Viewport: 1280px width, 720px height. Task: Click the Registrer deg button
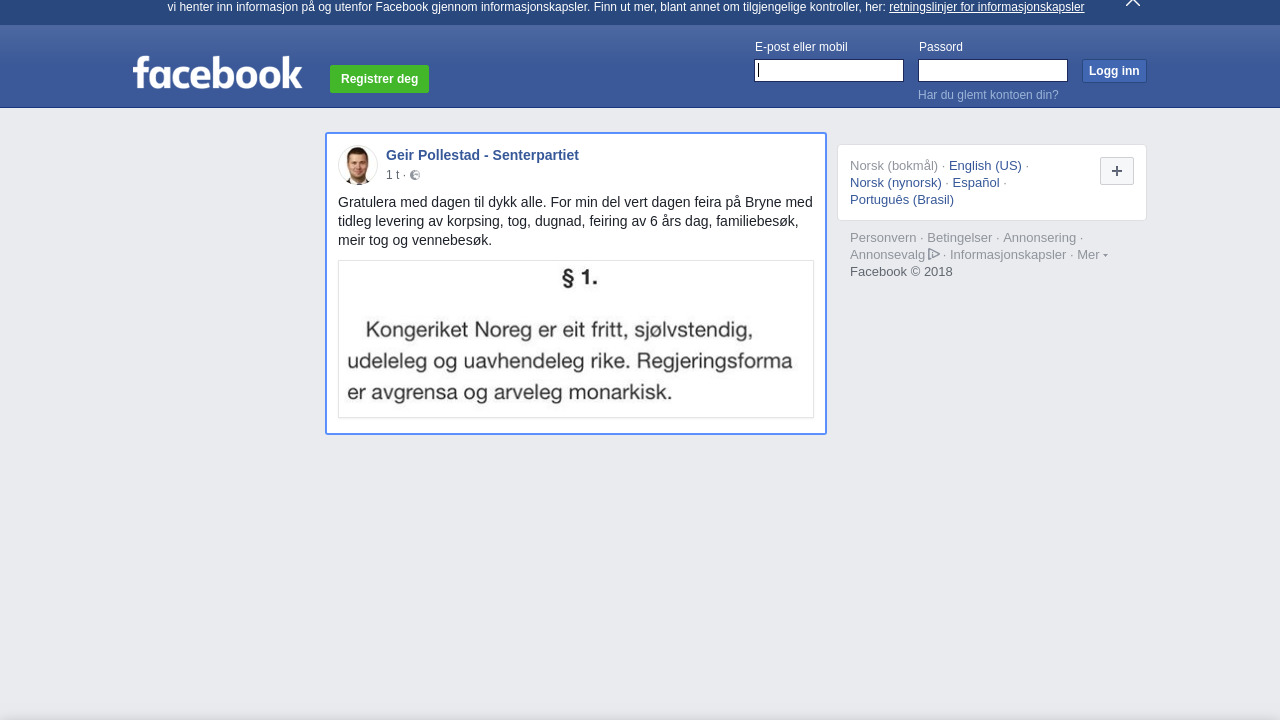[x=379, y=79]
